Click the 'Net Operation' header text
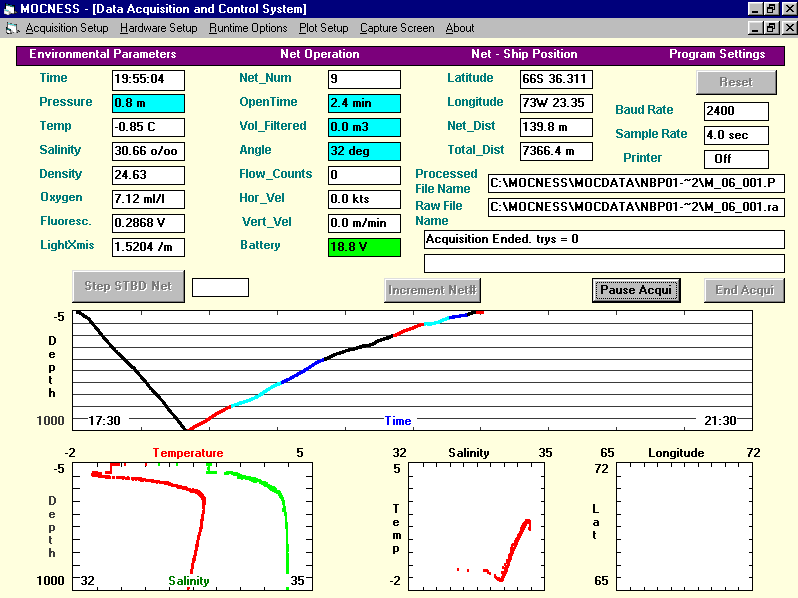The image size is (798, 598). (x=320, y=54)
